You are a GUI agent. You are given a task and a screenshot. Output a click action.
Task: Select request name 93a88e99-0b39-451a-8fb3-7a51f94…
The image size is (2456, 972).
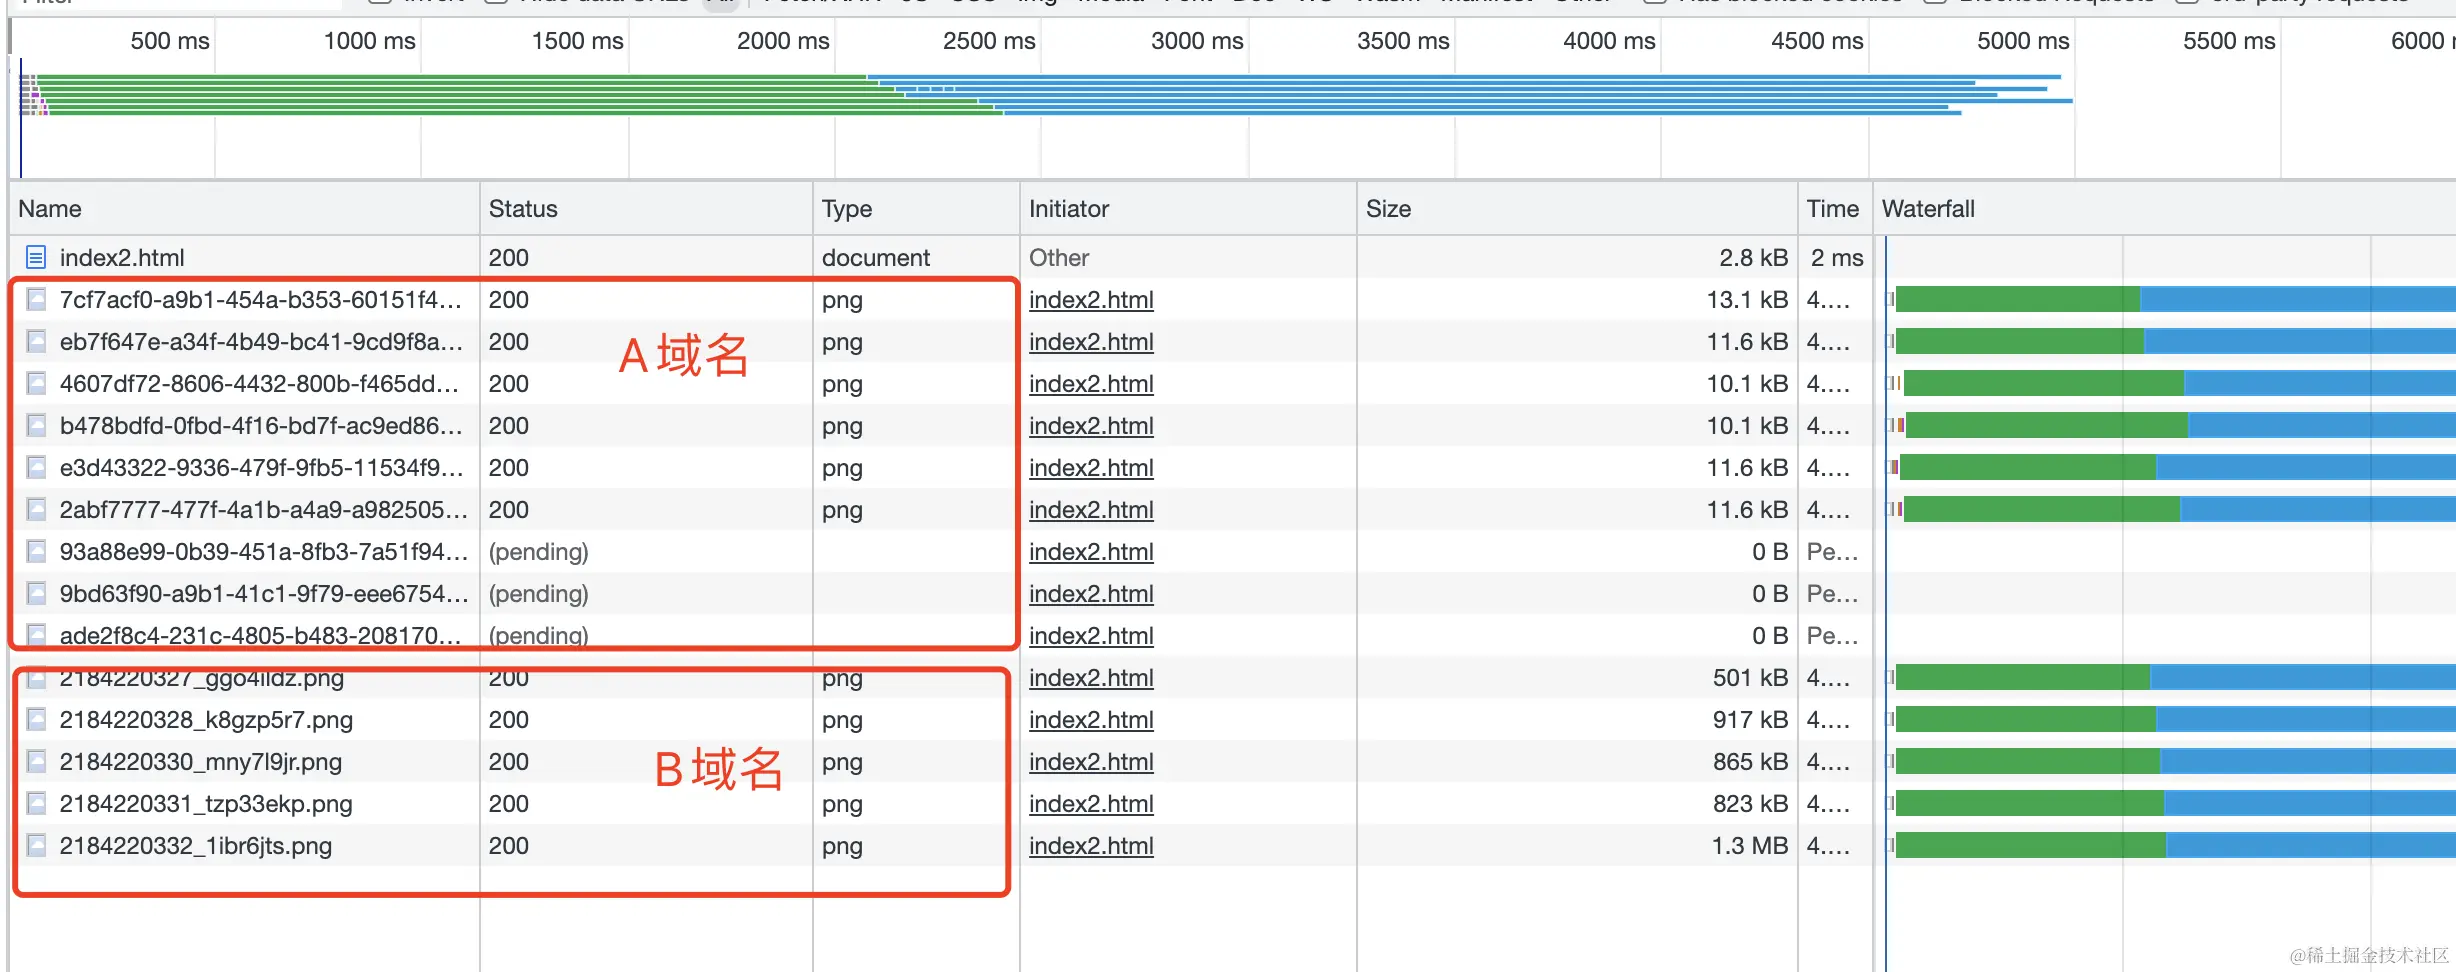263,552
